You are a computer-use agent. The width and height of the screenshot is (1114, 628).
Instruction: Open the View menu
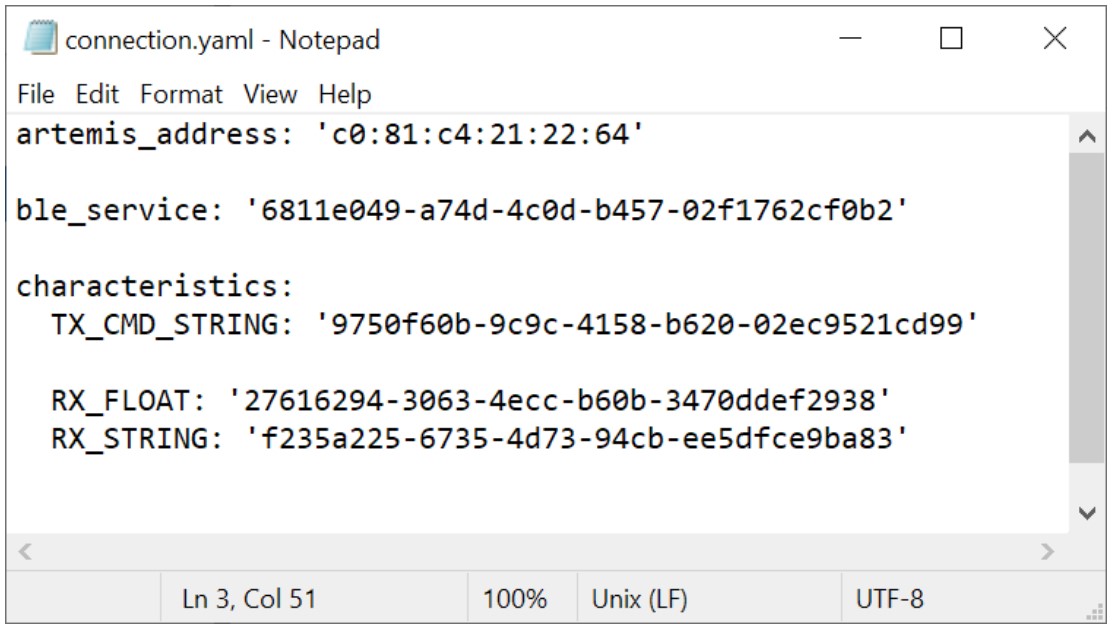pyautogui.click(x=270, y=94)
